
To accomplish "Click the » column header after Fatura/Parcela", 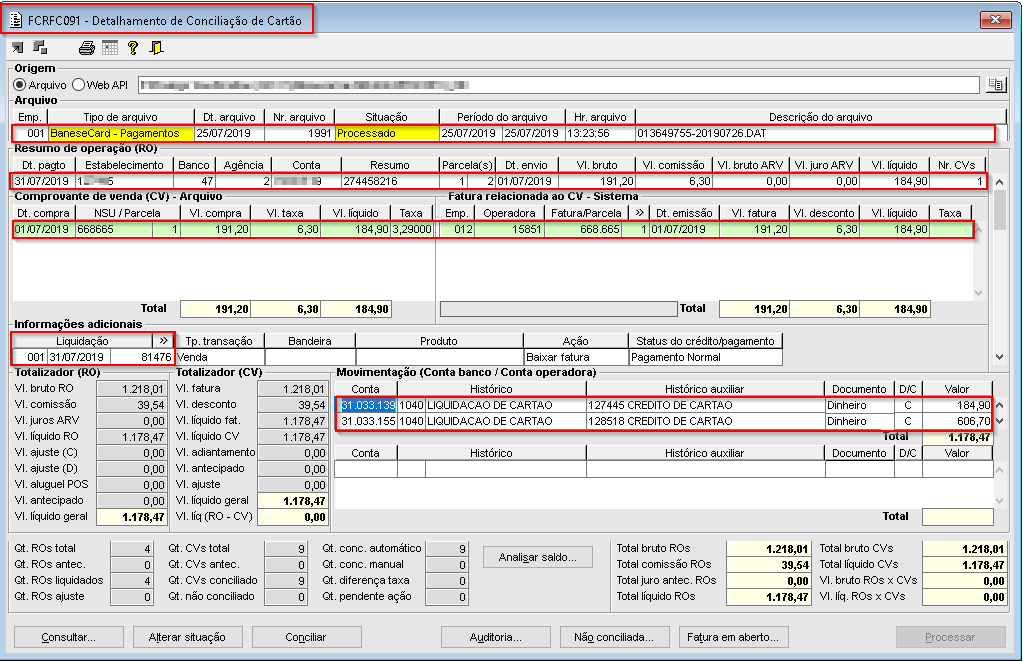I will [639, 213].
